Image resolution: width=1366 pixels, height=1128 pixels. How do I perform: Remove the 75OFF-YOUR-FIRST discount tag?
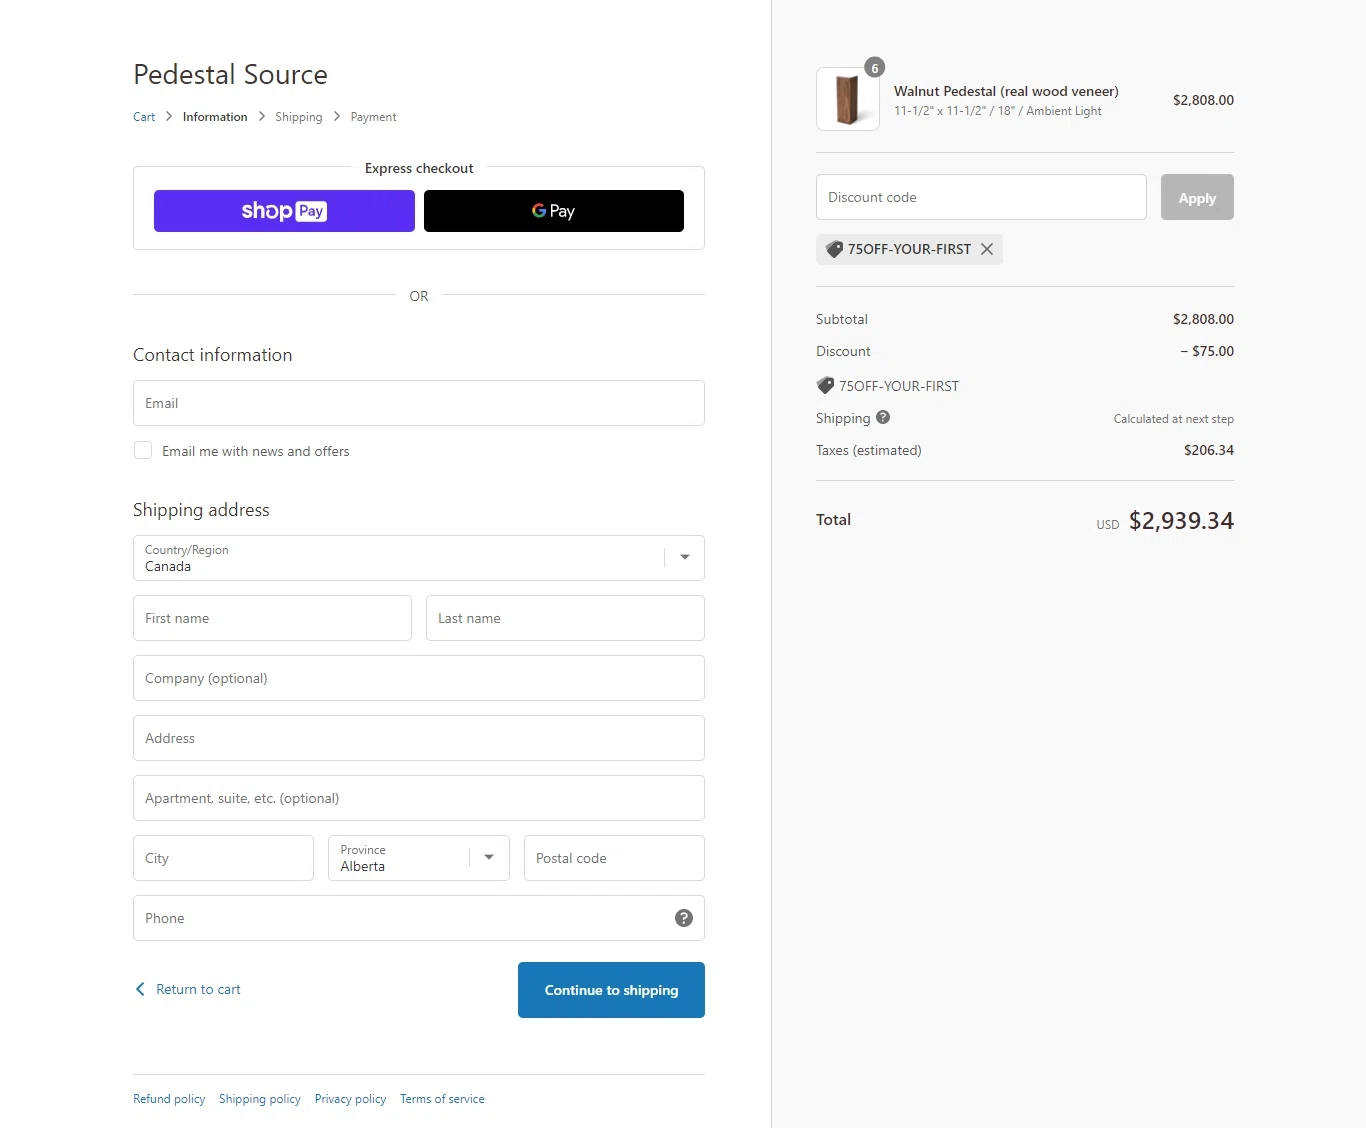click(987, 249)
